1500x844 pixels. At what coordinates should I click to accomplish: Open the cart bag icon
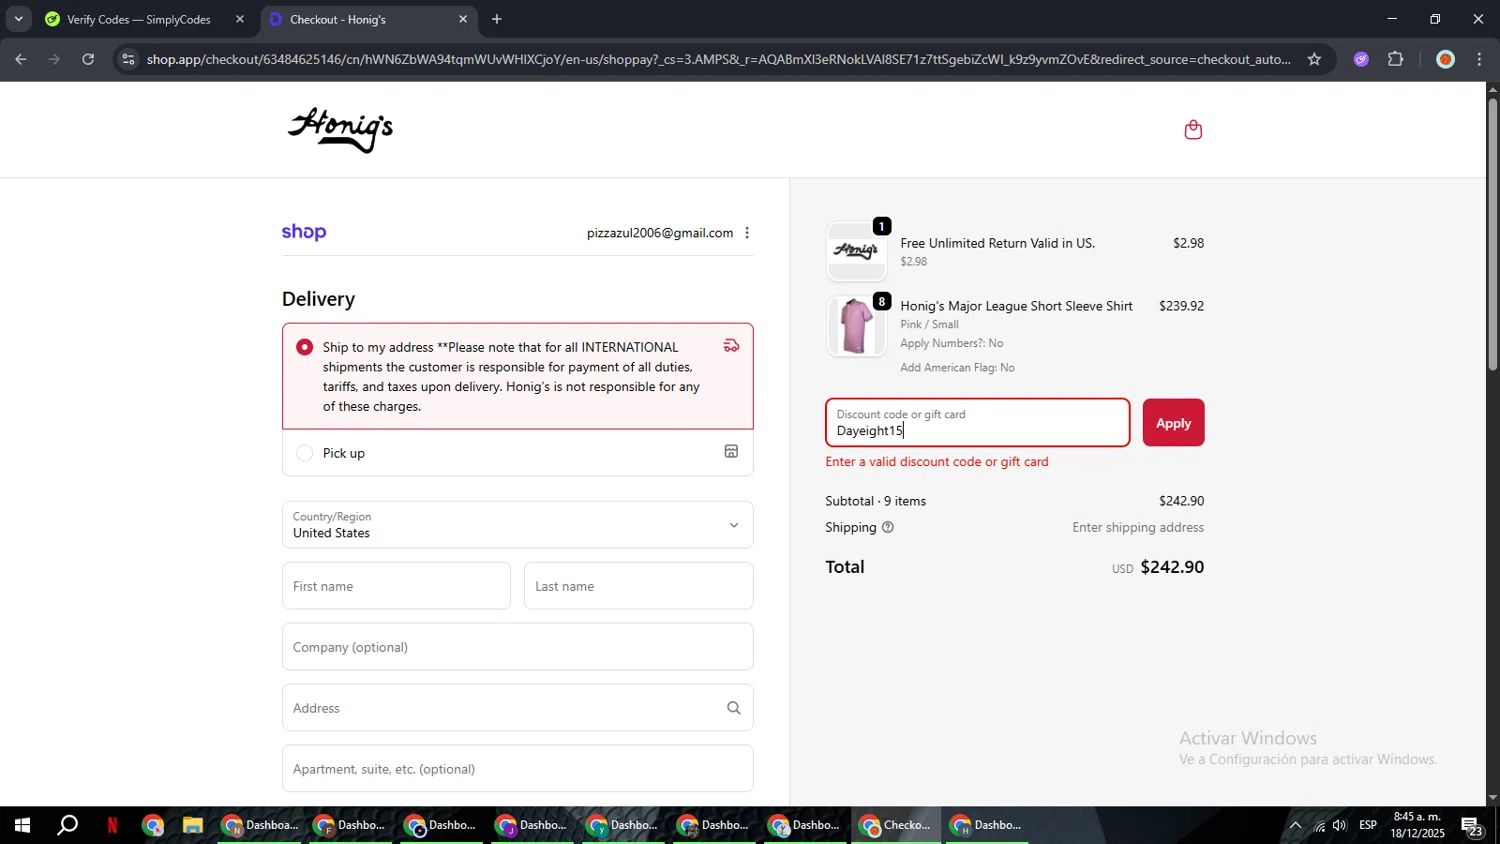click(x=1193, y=130)
